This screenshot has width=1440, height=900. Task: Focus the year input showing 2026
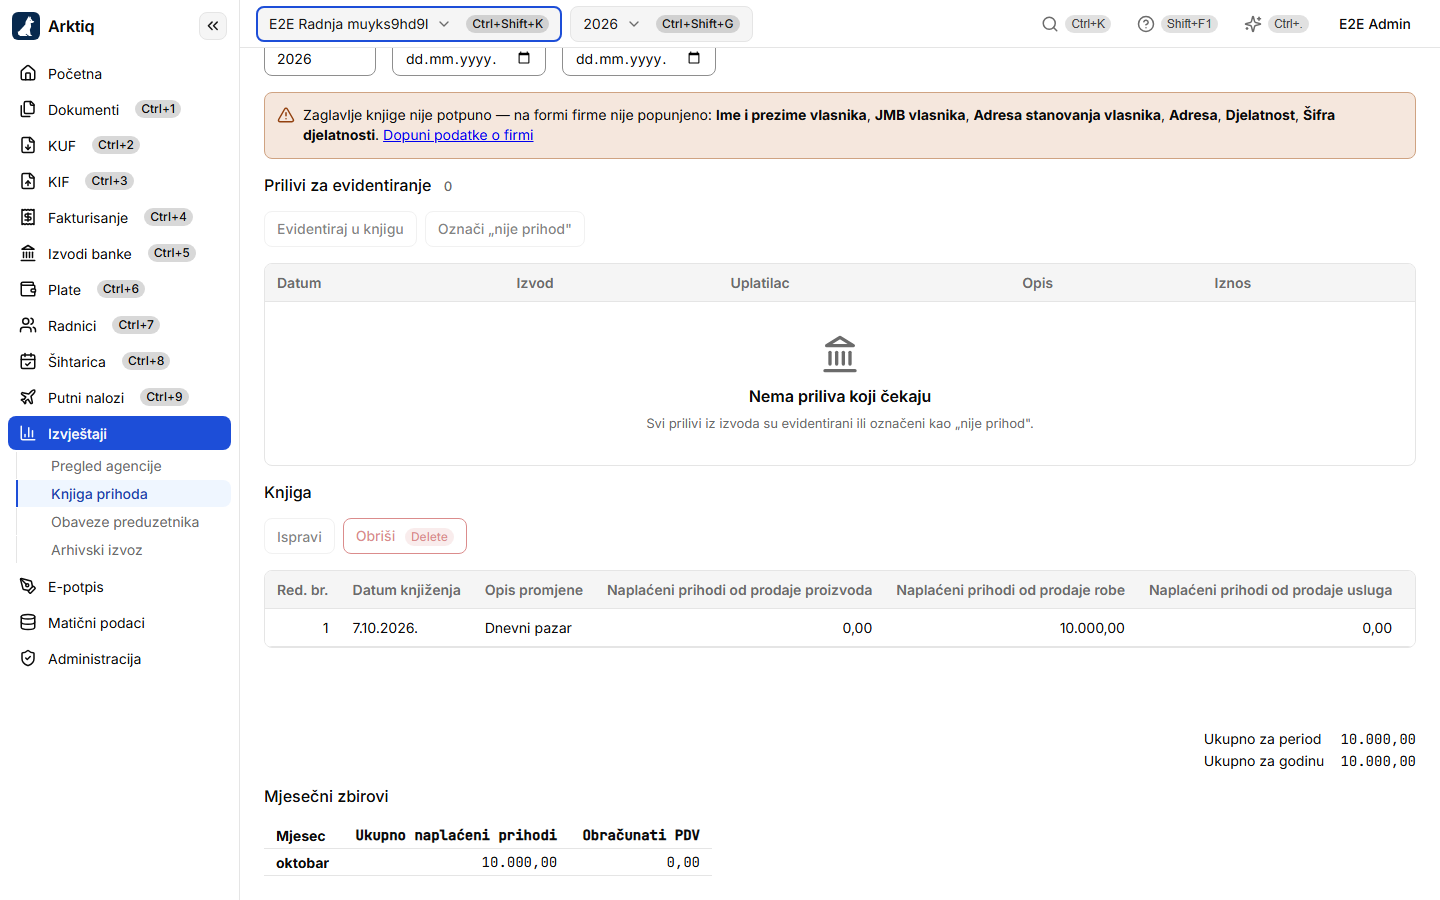pos(320,59)
